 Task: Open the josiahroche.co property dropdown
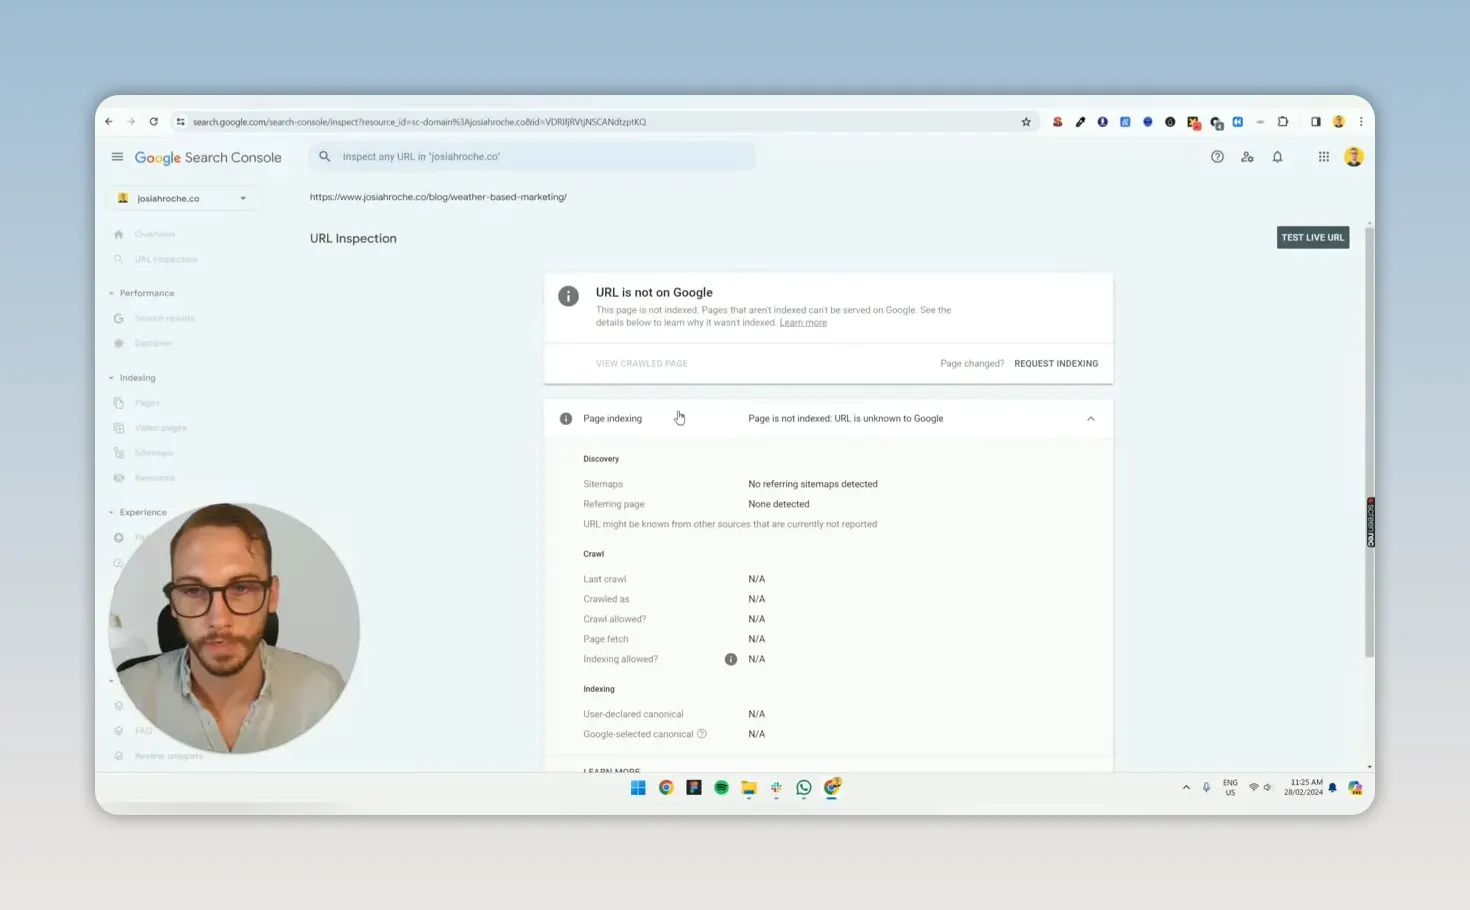pyautogui.click(x=184, y=198)
